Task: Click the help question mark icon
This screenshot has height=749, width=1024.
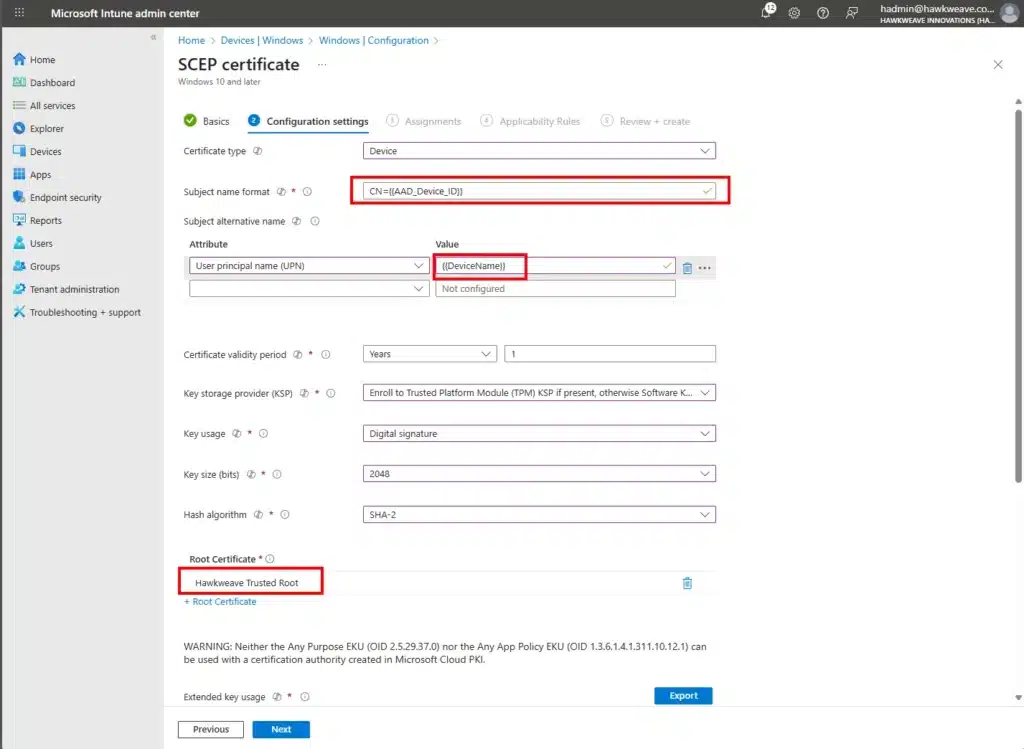Action: [823, 13]
